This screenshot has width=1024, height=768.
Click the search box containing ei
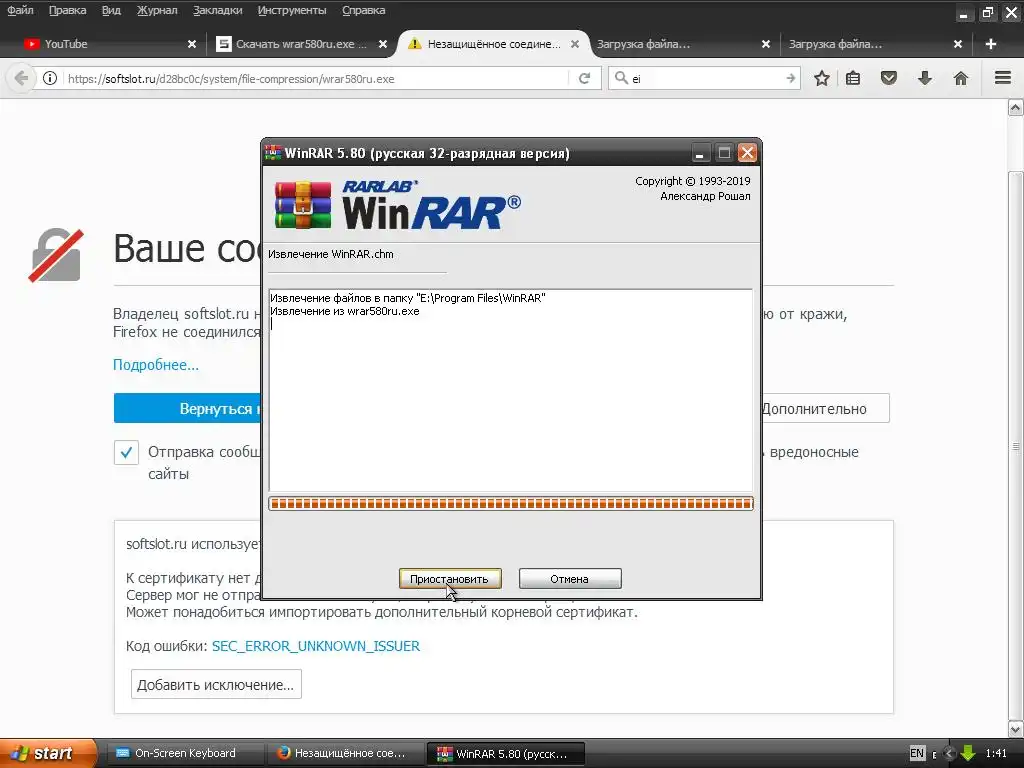pos(705,78)
